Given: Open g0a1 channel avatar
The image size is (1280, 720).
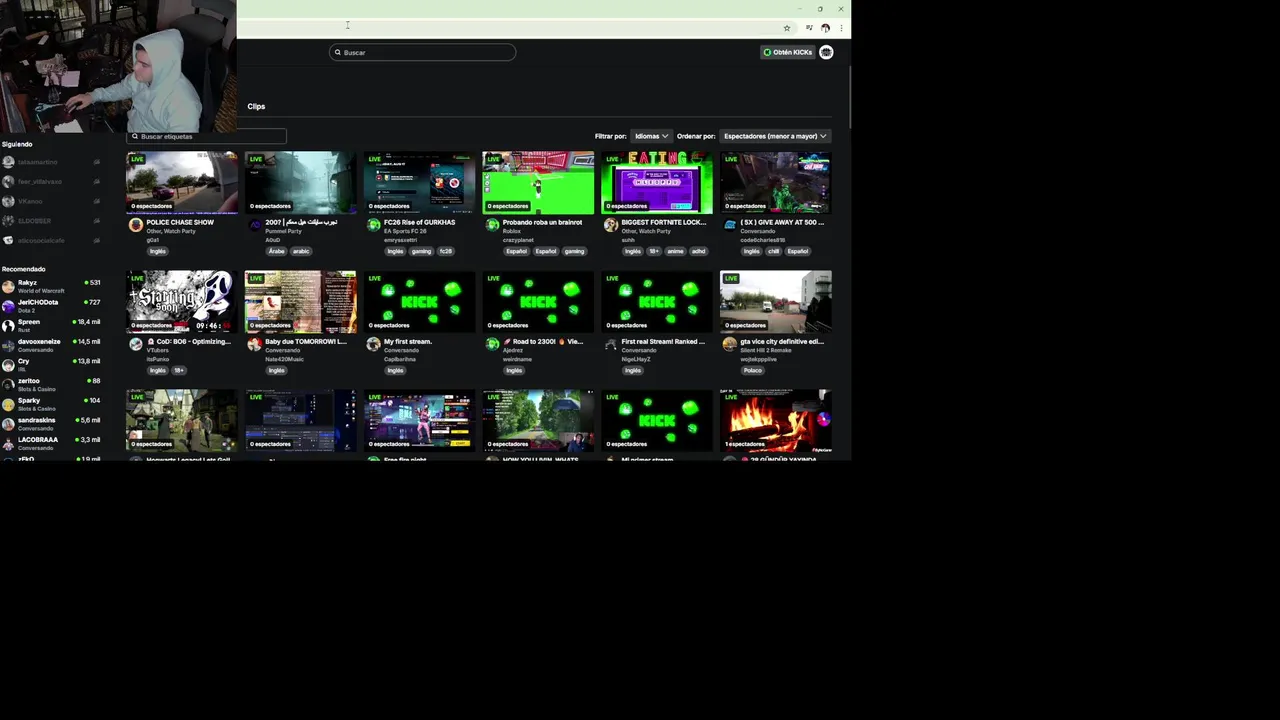Looking at the screenshot, I should click(136, 226).
